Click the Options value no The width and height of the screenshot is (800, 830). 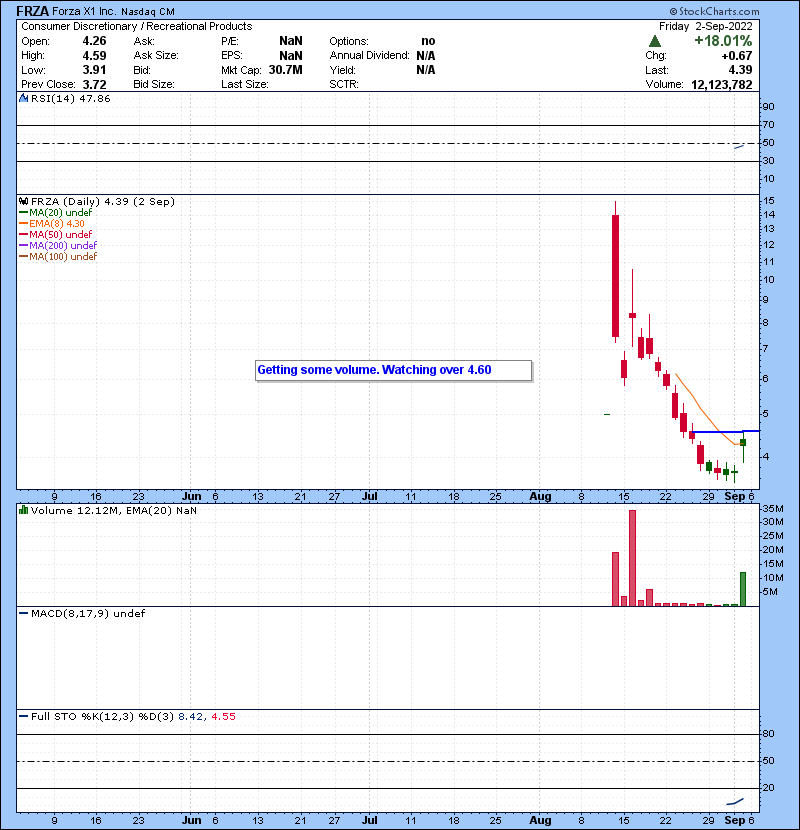pyautogui.click(x=428, y=41)
